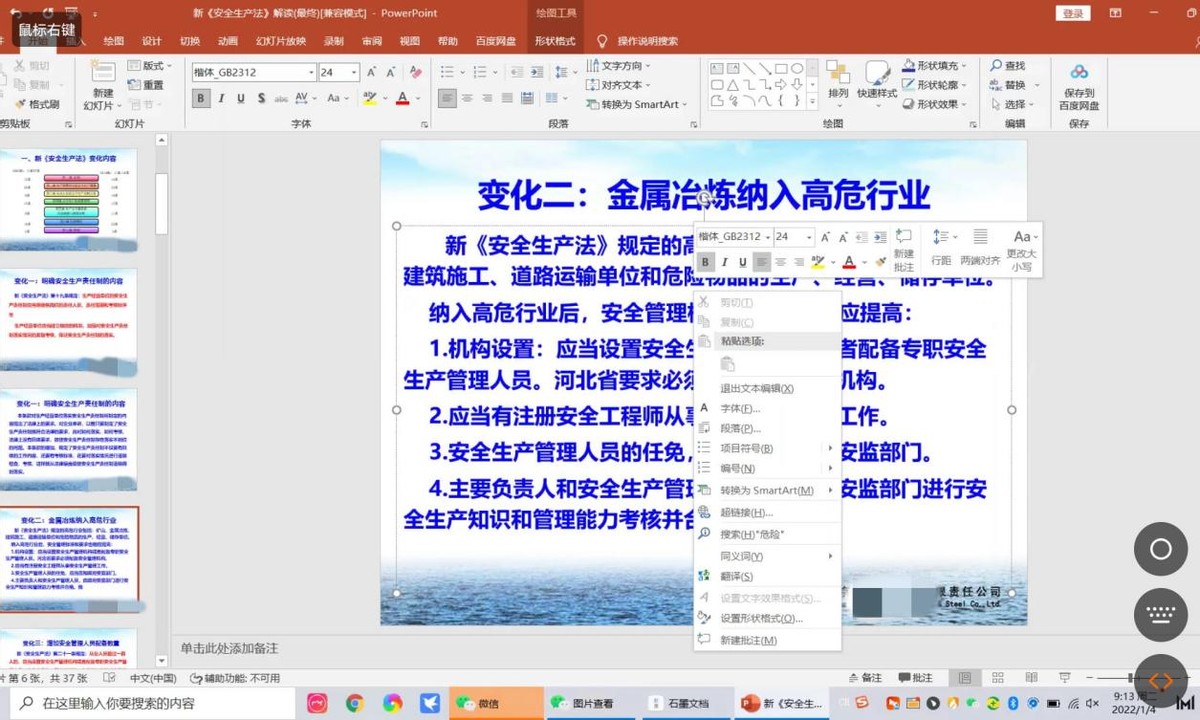Apply text highlight color from the Font group
Viewport: 1200px width, 720px height.
(x=368, y=97)
